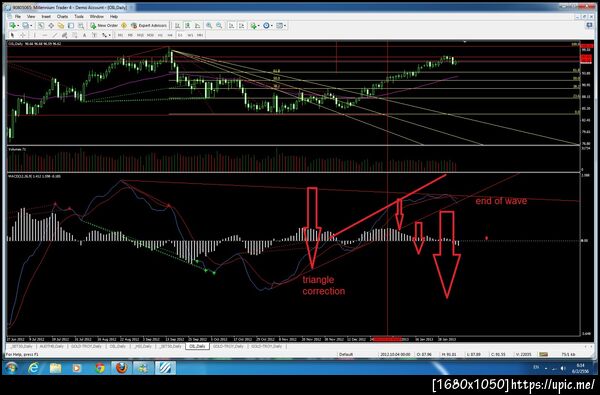Screen dimensions: 600x395
Task: Open the Insert menu
Action: (x=46, y=16)
